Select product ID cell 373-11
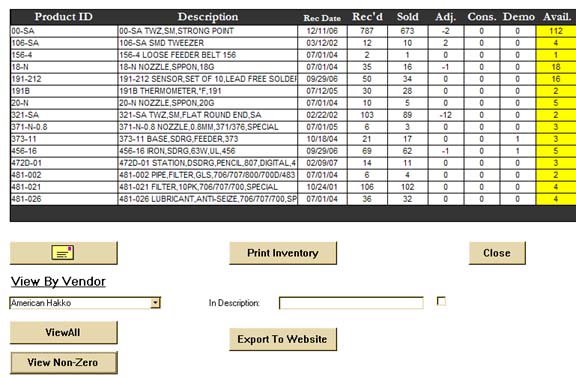 tap(64, 139)
